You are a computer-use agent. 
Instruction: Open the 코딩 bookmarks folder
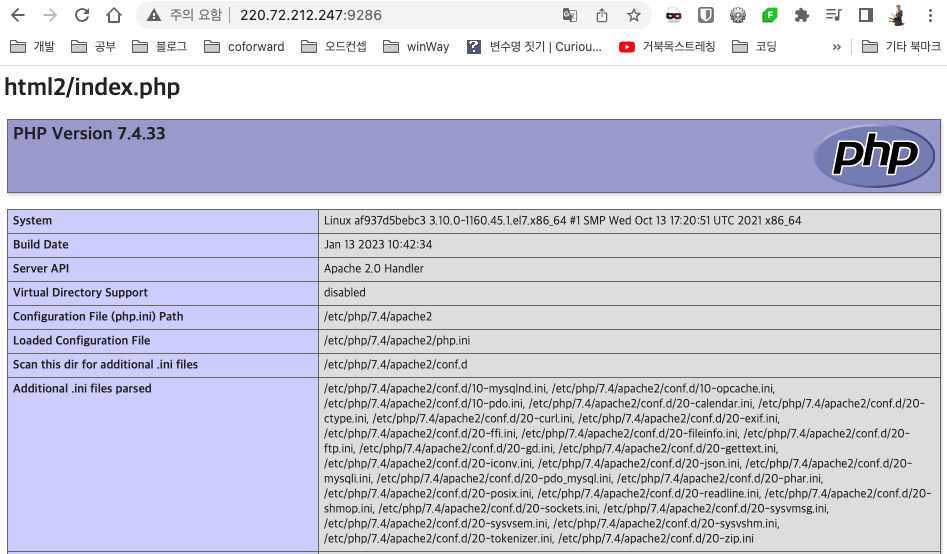754,47
